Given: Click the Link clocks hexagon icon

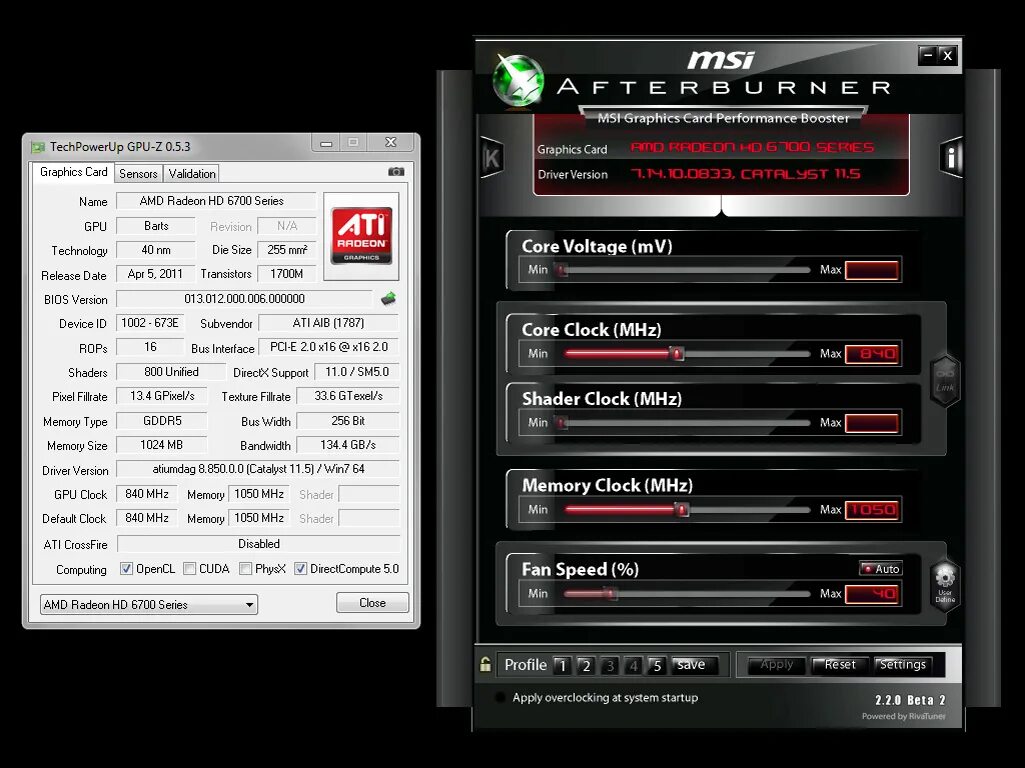Looking at the screenshot, I should pyautogui.click(x=945, y=380).
